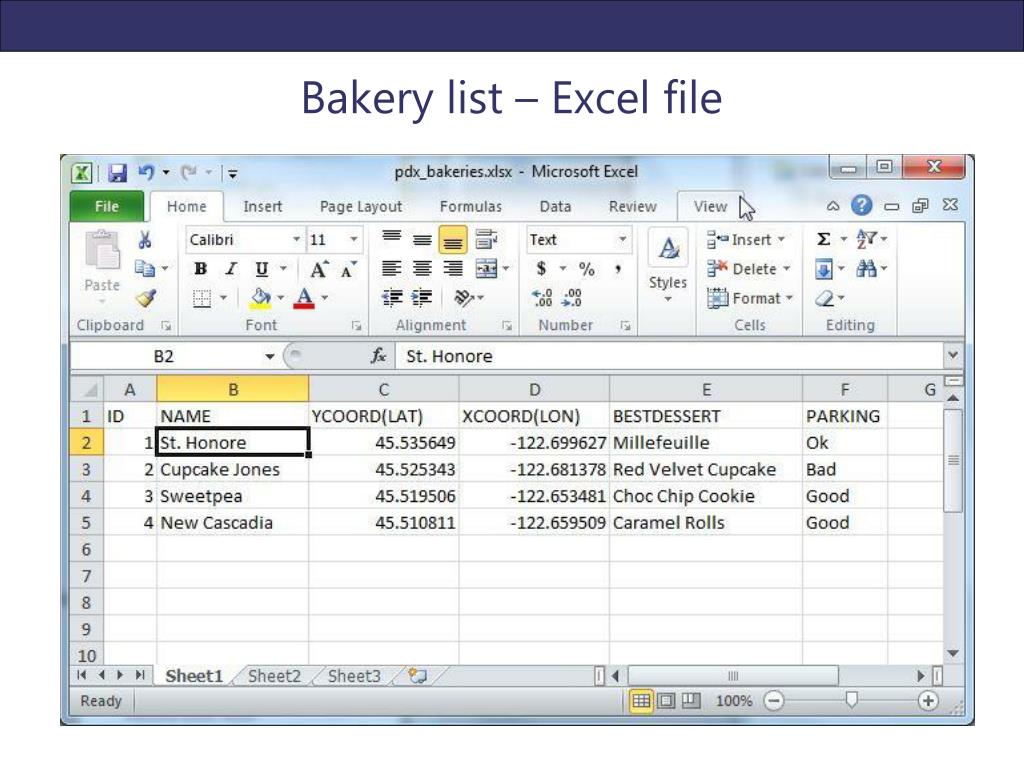Apply the Accounting dollar format

pos(541,268)
